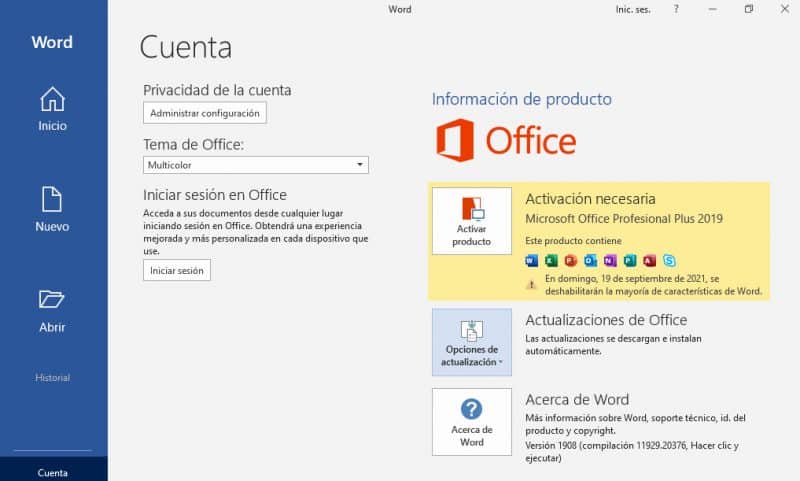
Task: Click the Activar producto button
Action: point(471,222)
